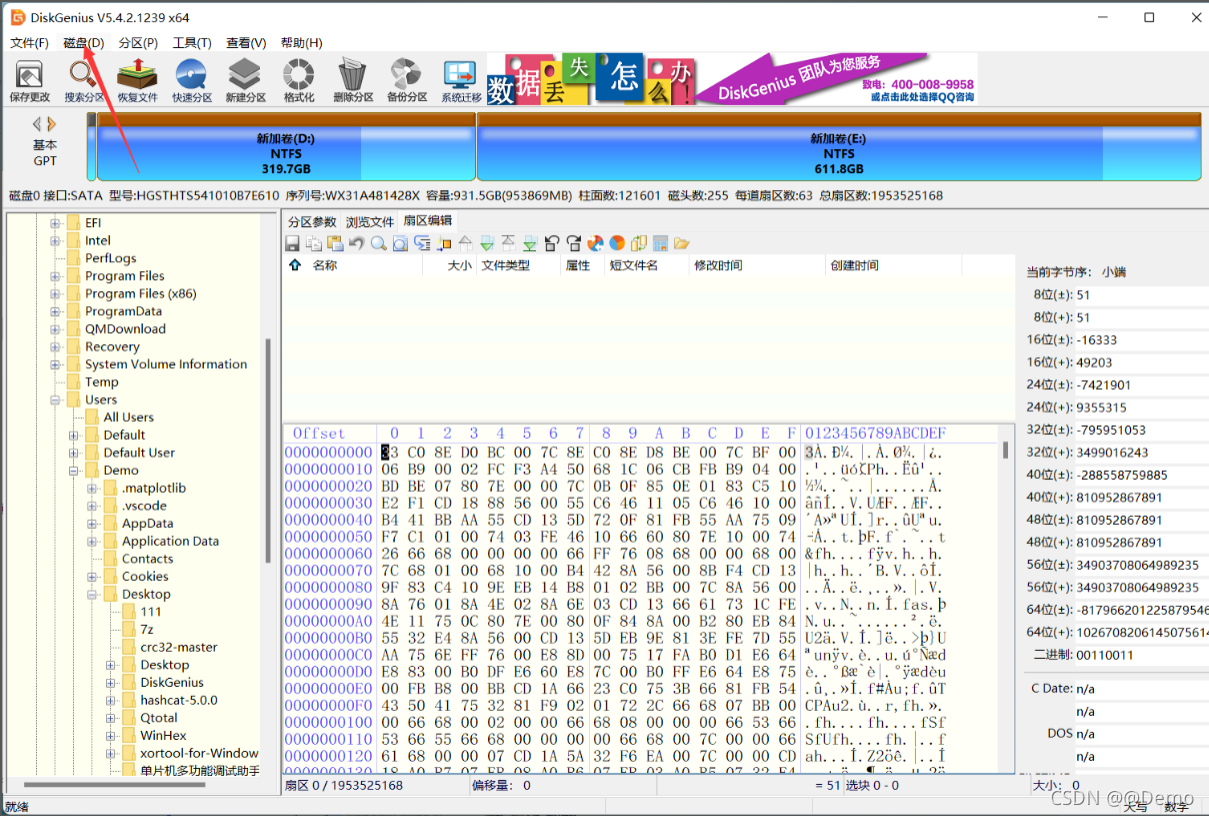The width and height of the screenshot is (1209, 816).
Task: Expand the hashcat-5.0.0 folder node
Action: coord(111,700)
